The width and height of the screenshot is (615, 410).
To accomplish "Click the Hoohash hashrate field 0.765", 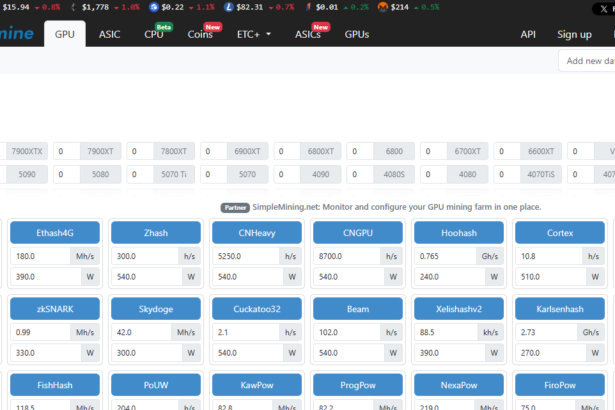I will (x=445, y=256).
